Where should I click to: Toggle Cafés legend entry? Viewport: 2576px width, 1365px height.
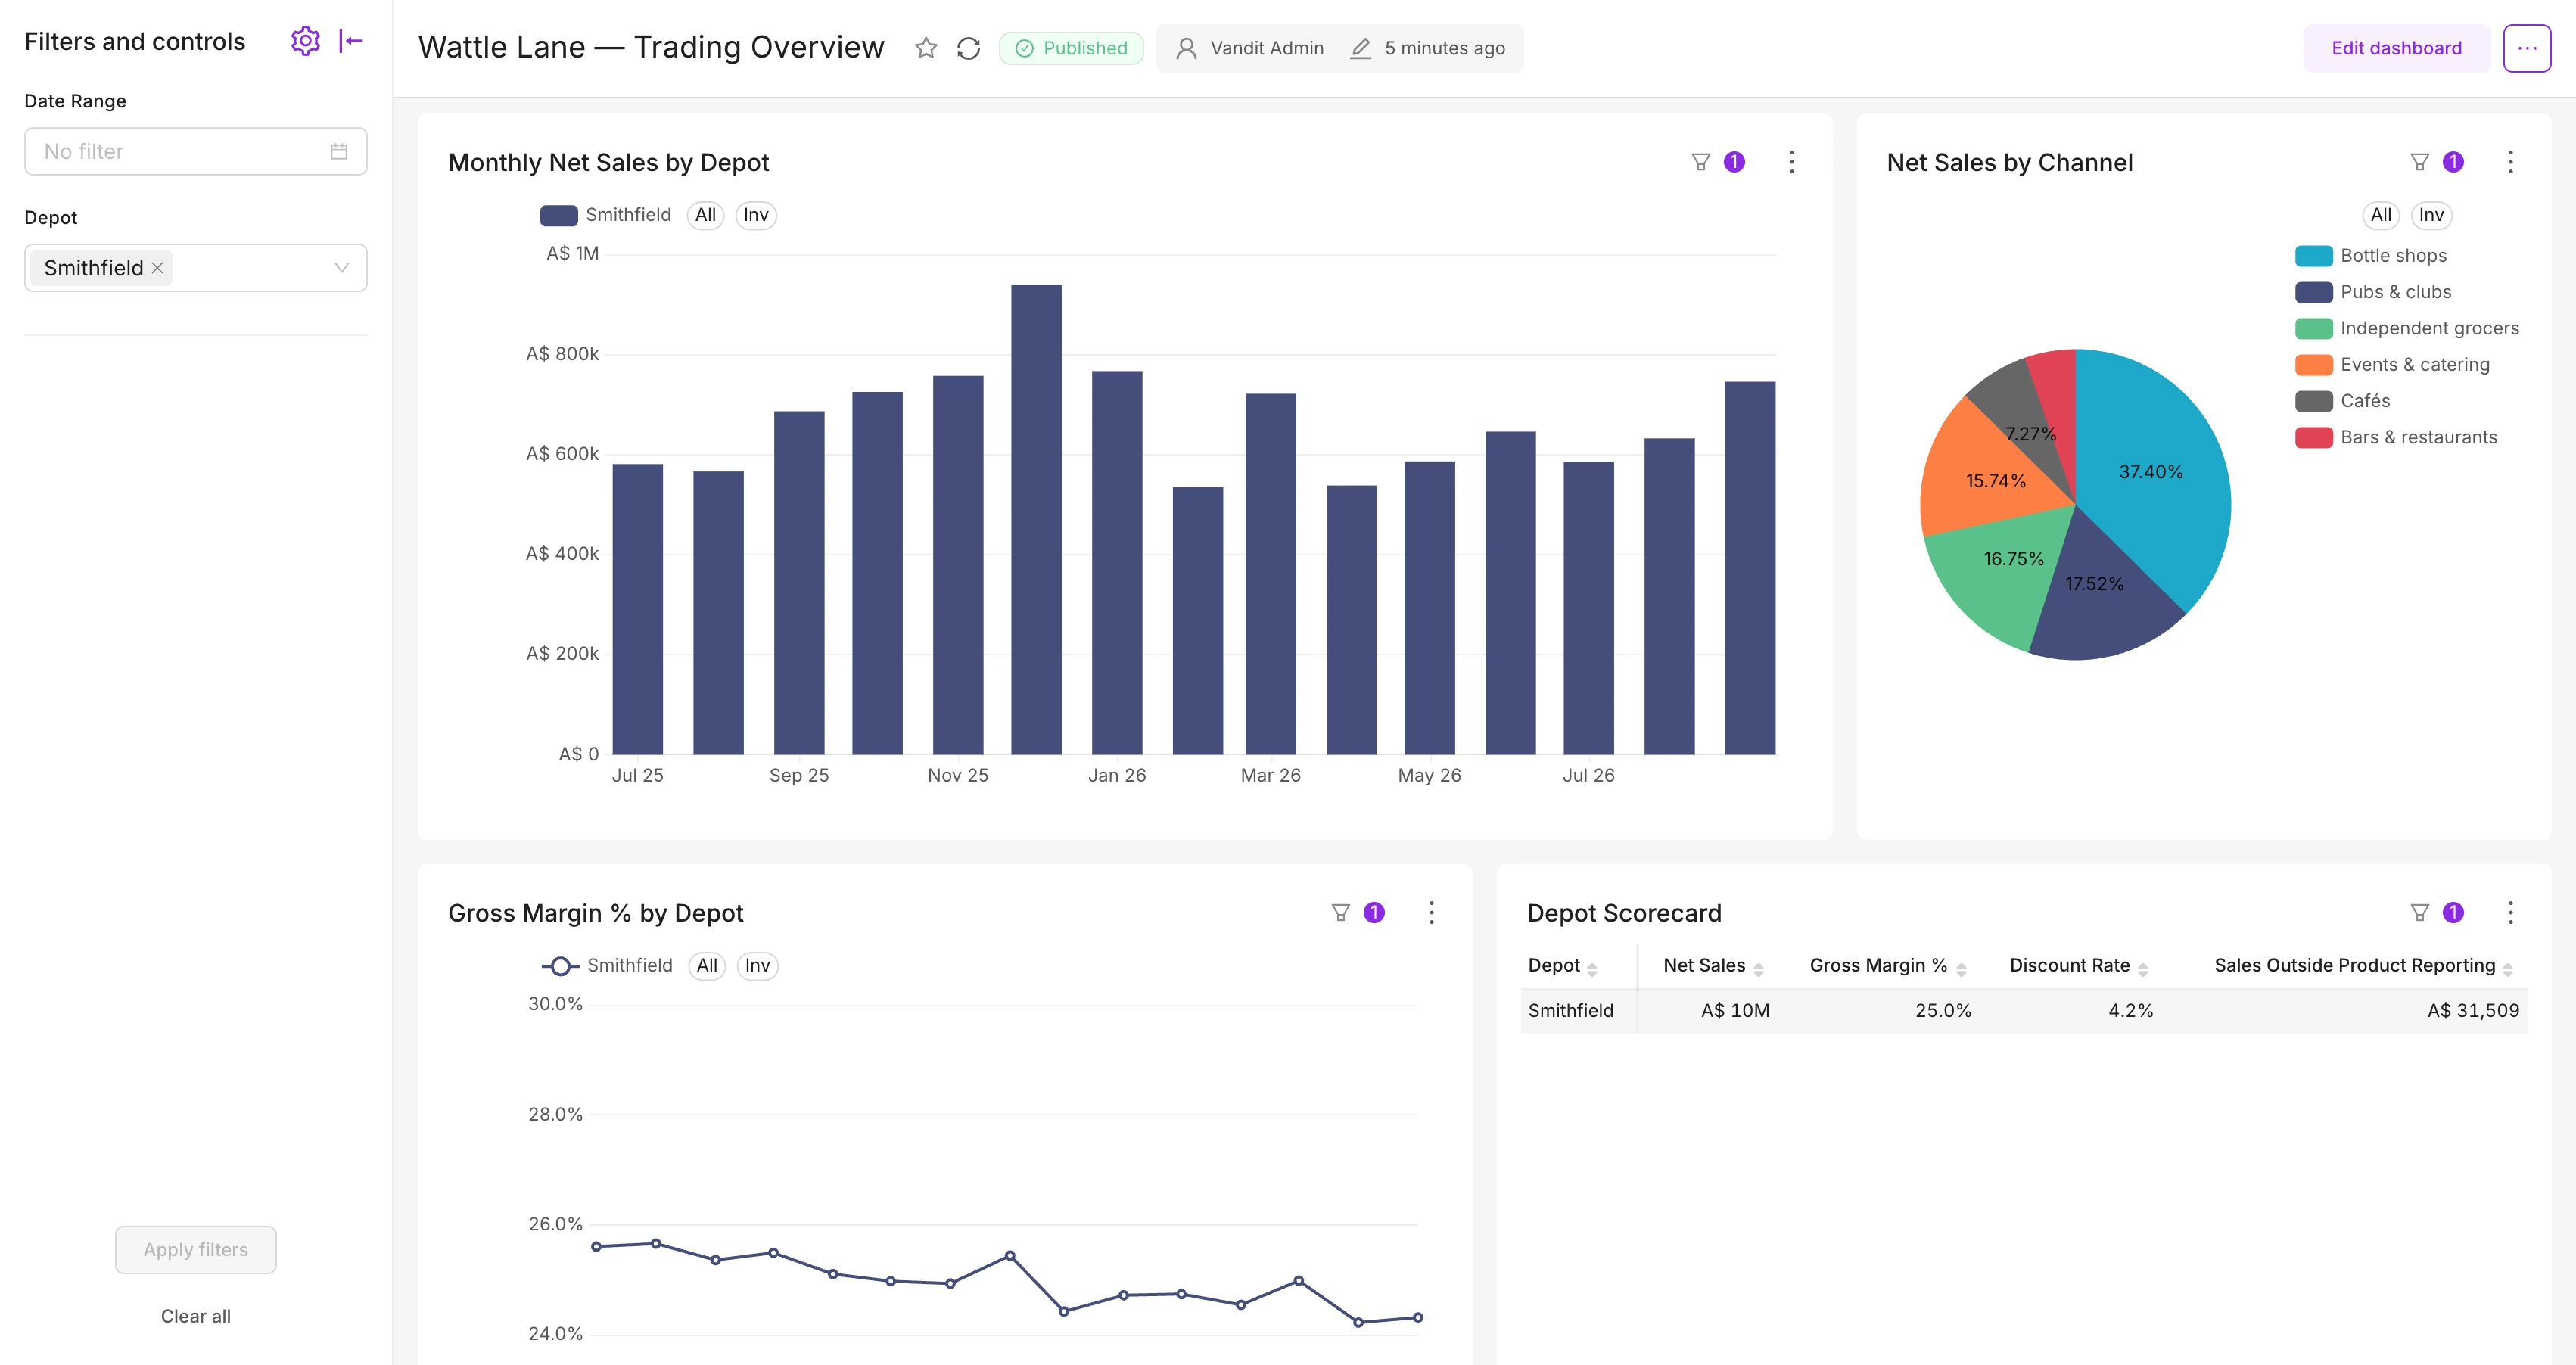[x=2342, y=401]
